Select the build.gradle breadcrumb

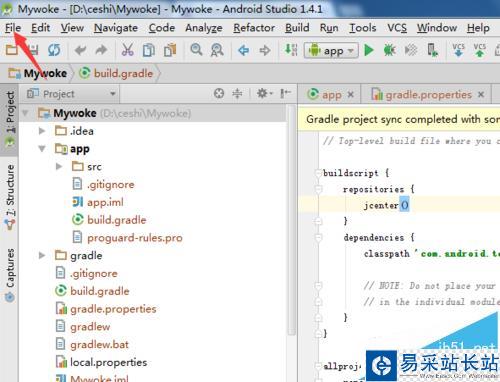coord(116,73)
